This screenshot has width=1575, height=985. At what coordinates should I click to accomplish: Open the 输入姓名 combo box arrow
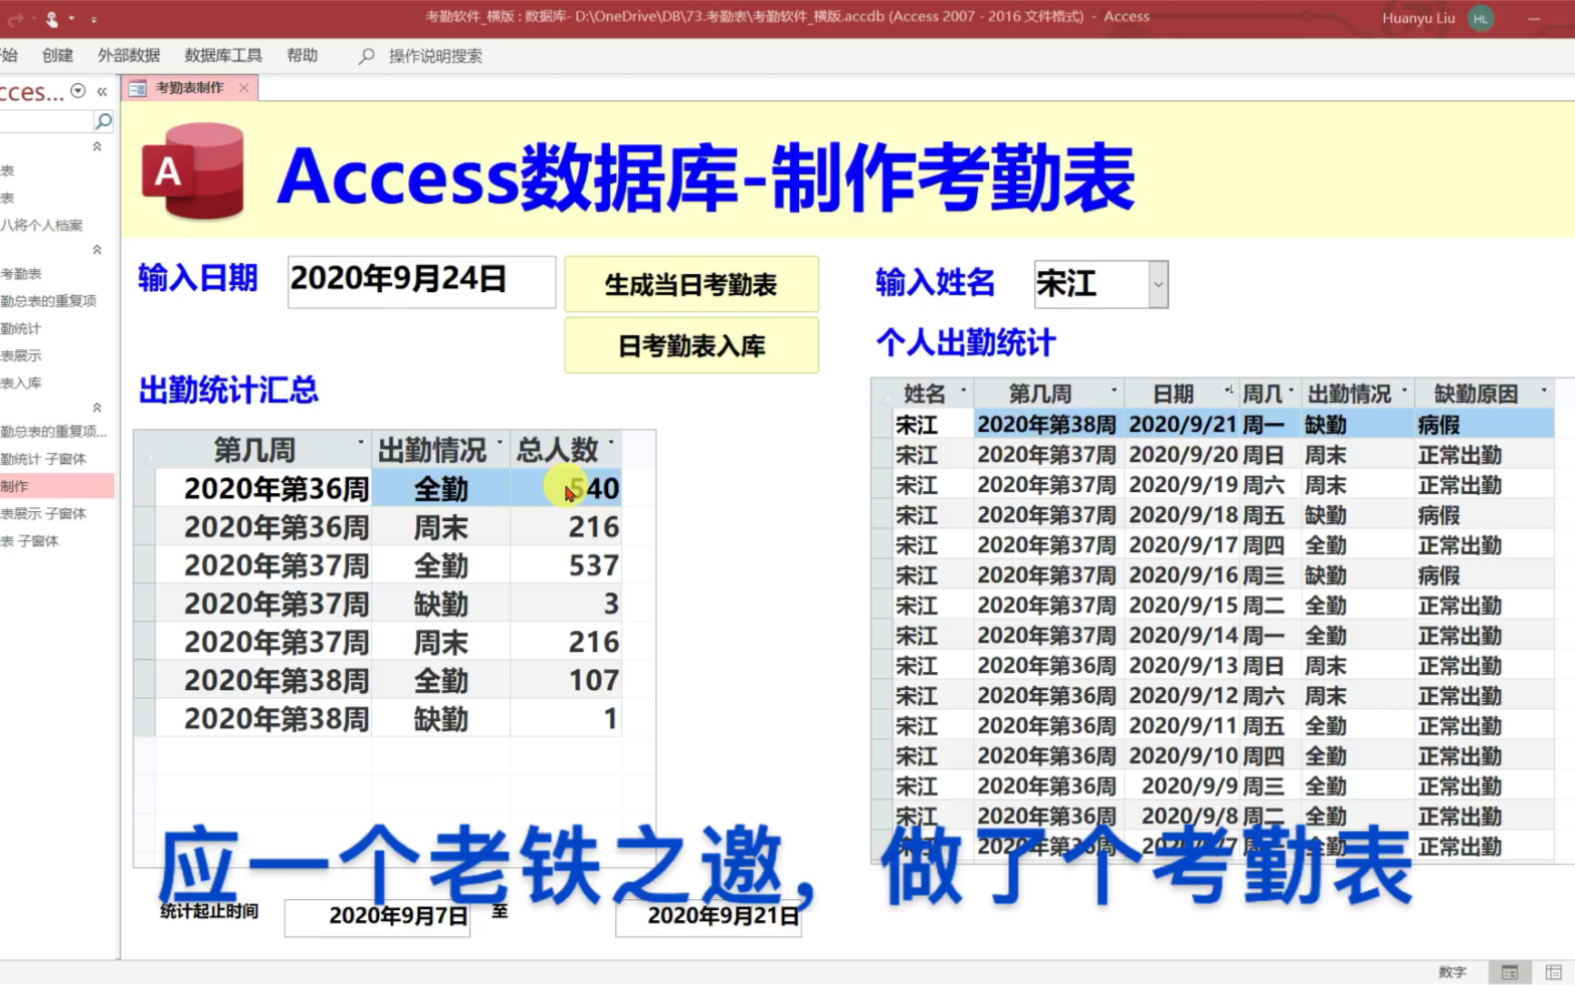tap(1158, 285)
